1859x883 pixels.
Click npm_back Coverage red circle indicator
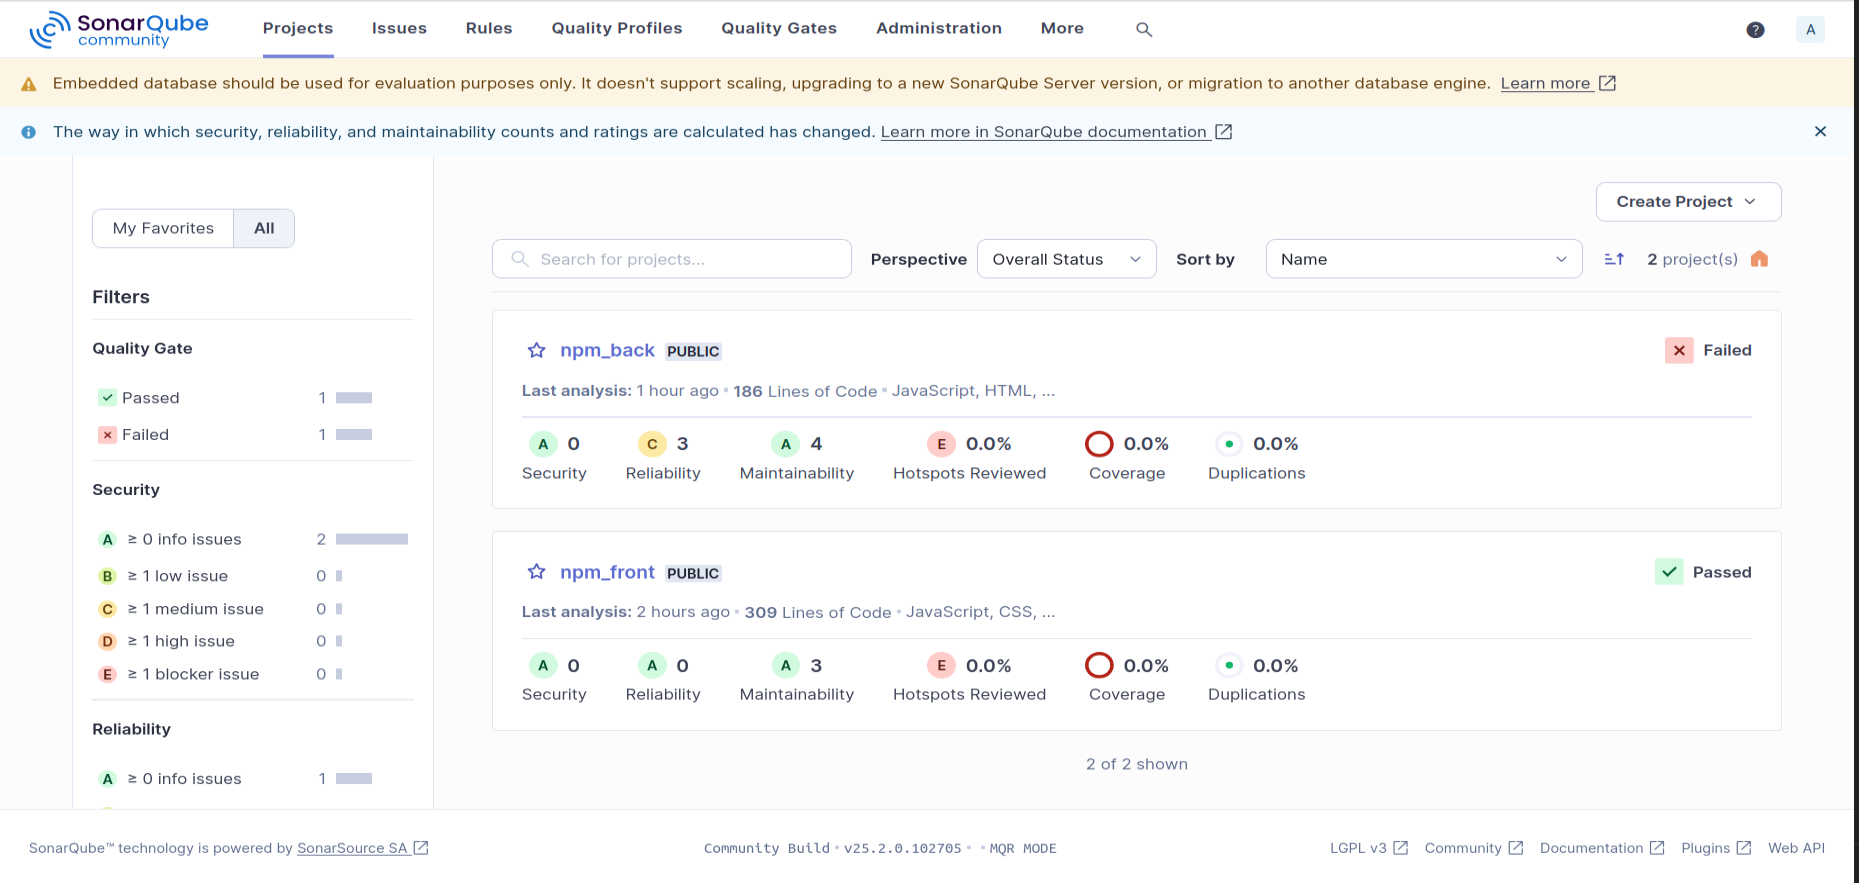click(1099, 444)
